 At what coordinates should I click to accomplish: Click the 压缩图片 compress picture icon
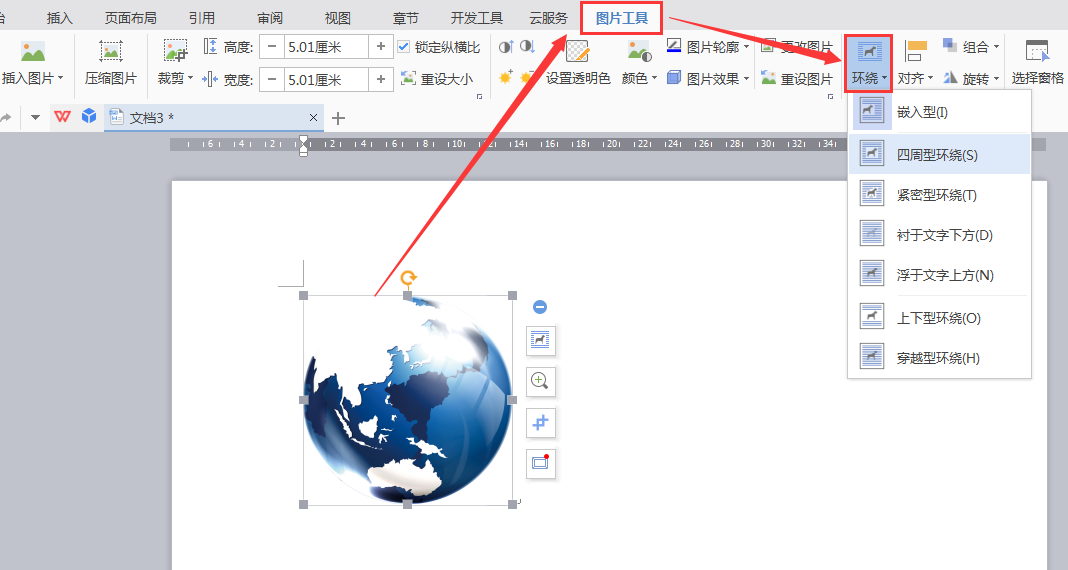tap(110, 52)
